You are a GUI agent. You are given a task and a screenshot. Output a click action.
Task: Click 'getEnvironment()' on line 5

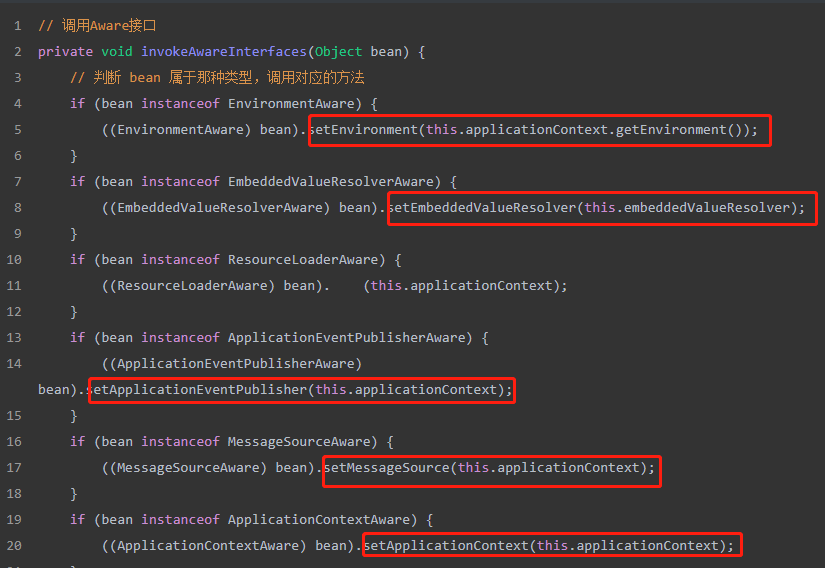pos(679,130)
